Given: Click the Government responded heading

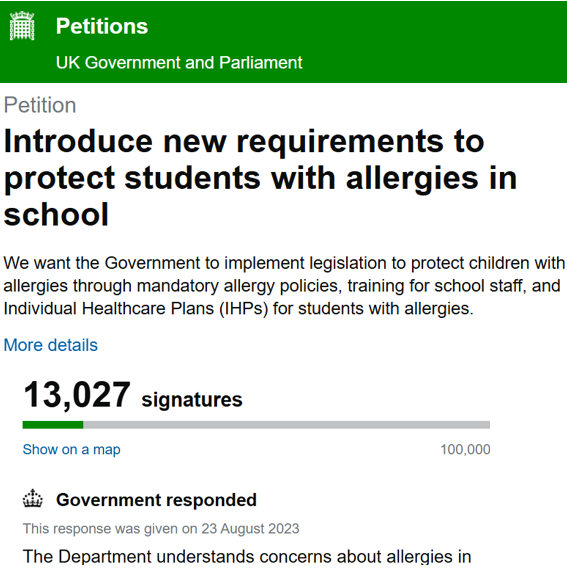Looking at the screenshot, I should (156, 500).
